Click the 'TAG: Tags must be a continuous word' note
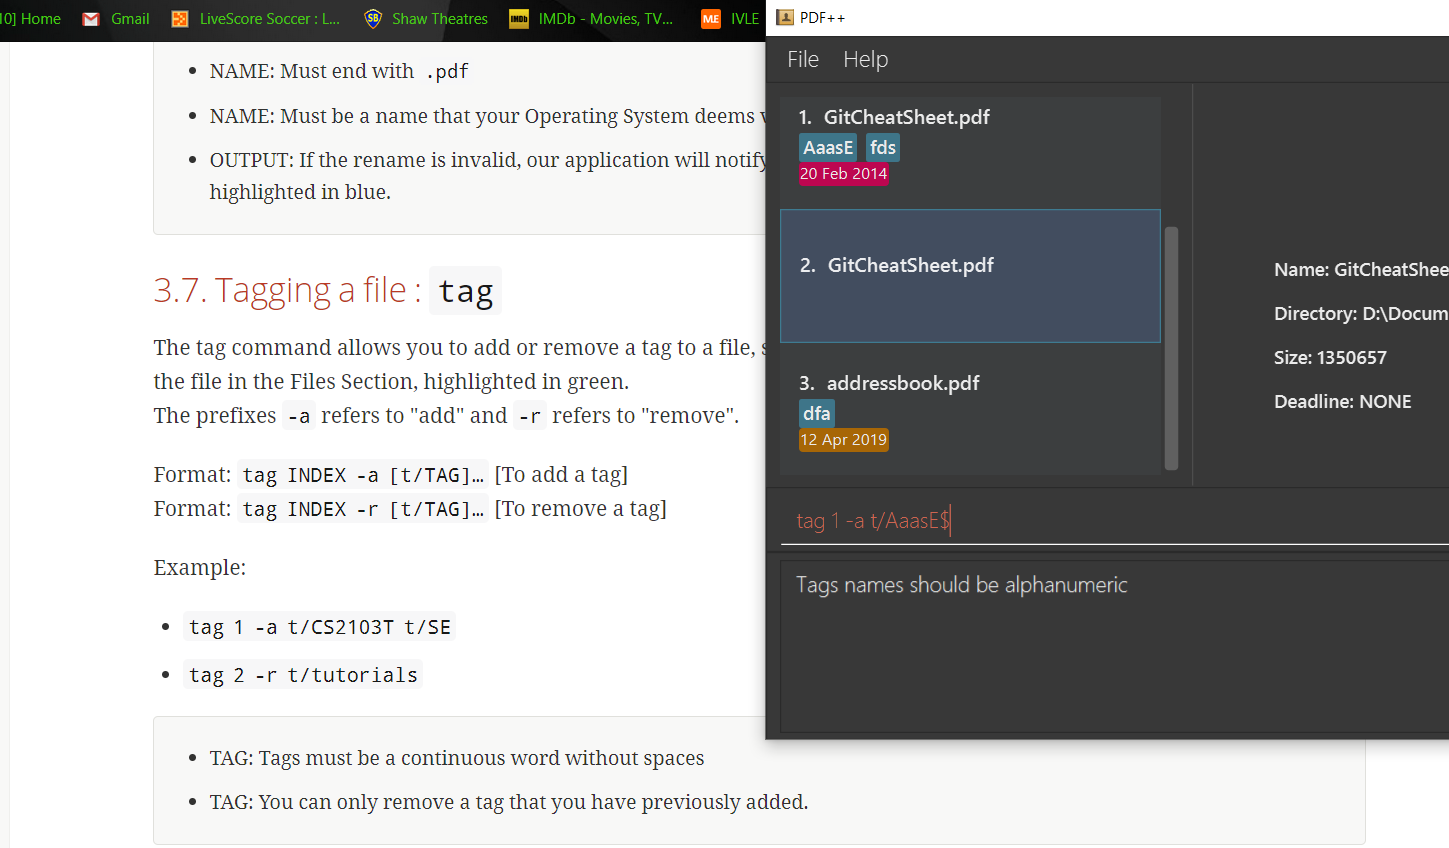The image size is (1449, 848). tap(457, 758)
